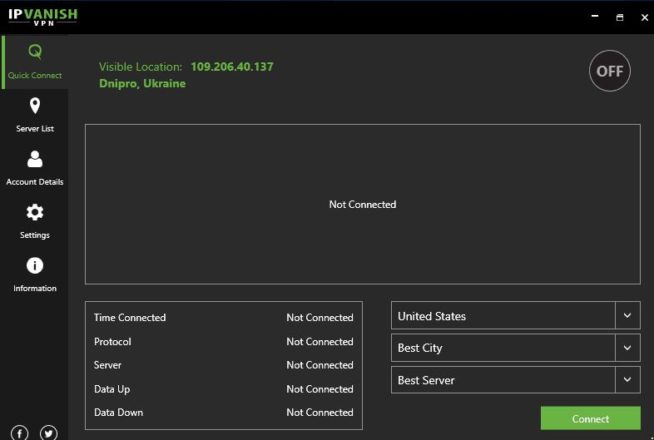Click the IP address 109.206.40.137
Viewport: 654px width, 440px height.
[232, 67]
